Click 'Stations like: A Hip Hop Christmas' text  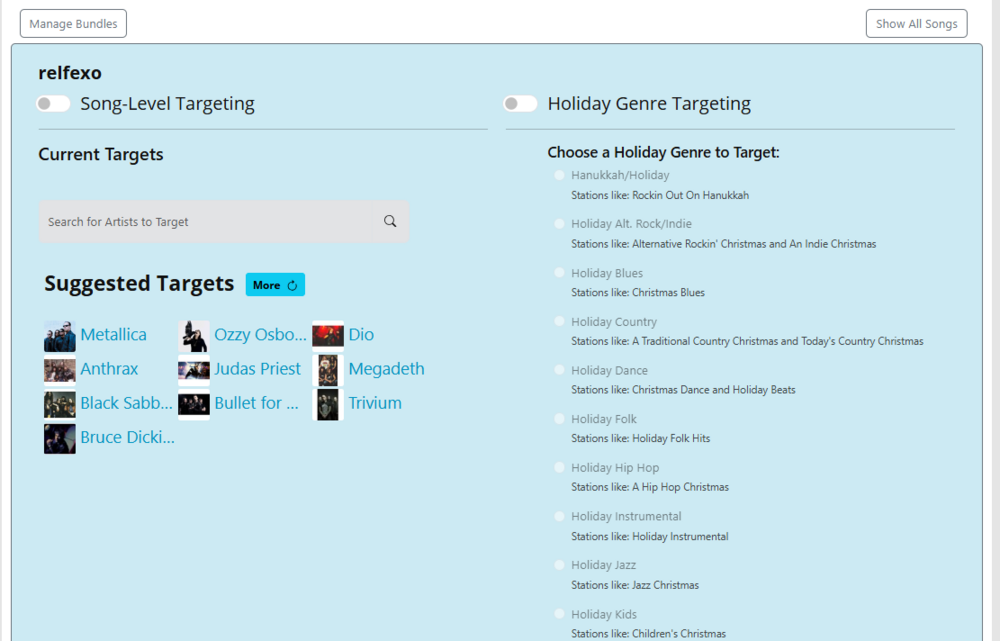click(650, 487)
